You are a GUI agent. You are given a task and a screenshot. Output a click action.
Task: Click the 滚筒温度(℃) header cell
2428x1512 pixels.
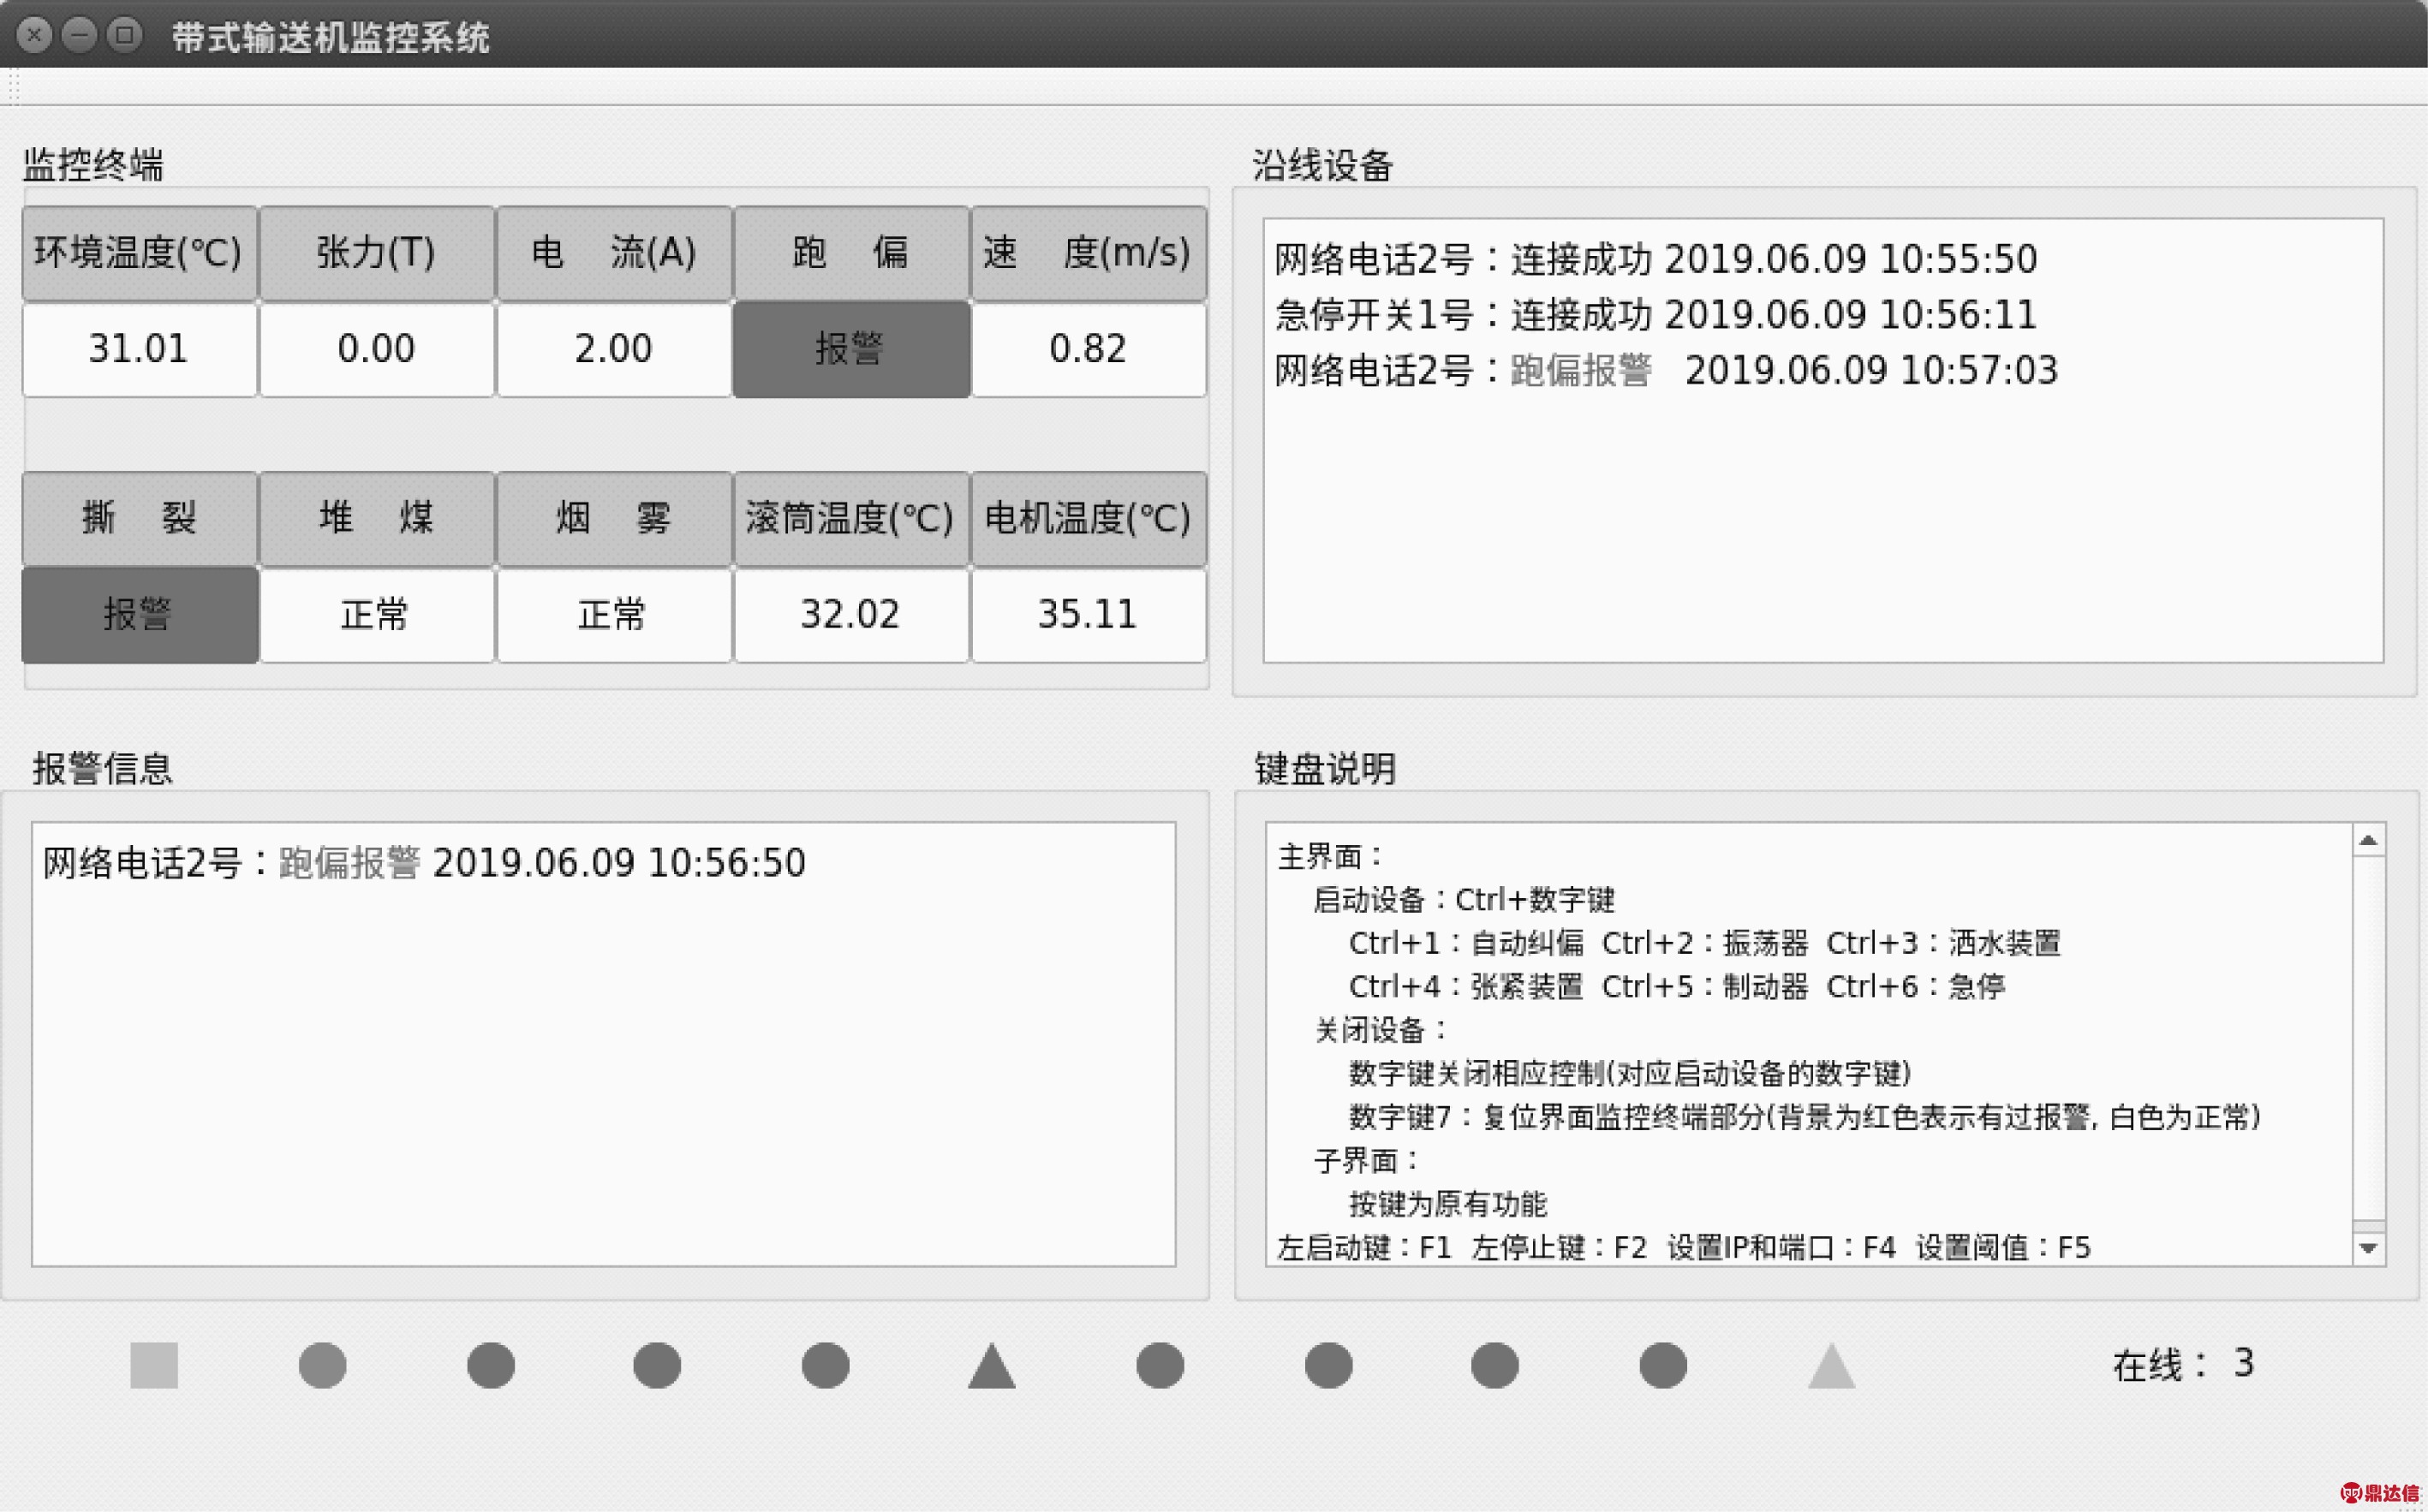(851, 518)
